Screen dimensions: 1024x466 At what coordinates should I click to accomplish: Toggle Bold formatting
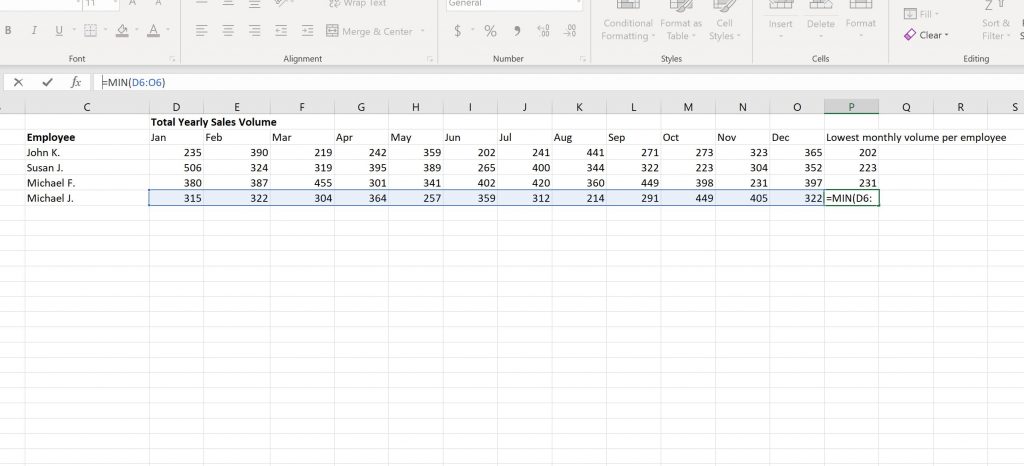(x=8, y=31)
